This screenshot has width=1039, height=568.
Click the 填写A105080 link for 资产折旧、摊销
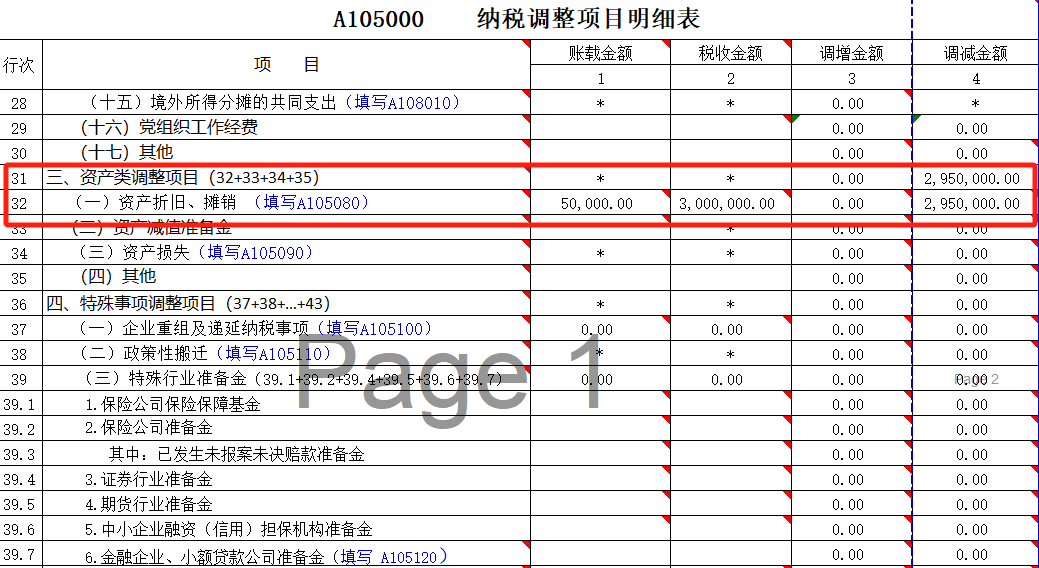click(x=311, y=203)
